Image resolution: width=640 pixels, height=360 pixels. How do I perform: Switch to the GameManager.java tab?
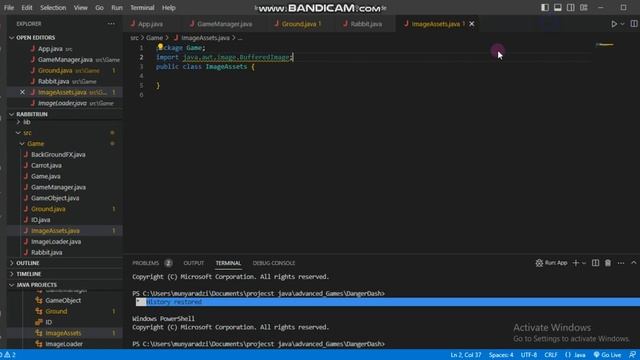[224, 24]
